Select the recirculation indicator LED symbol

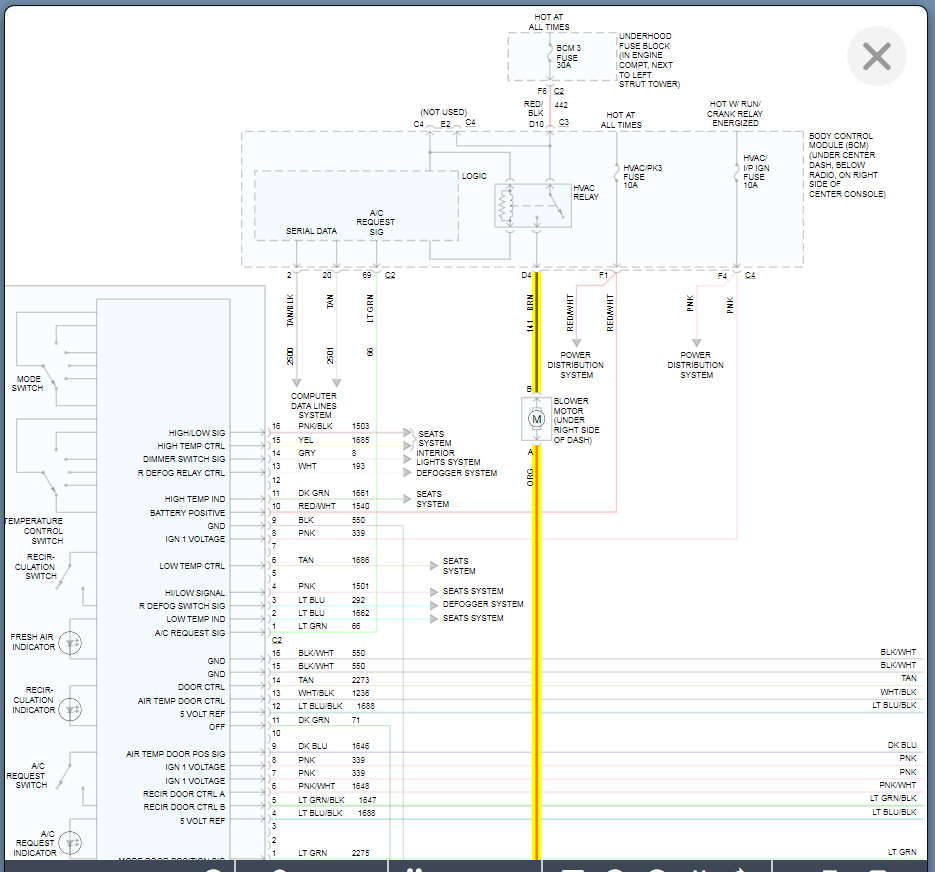(x=72, y=708)
